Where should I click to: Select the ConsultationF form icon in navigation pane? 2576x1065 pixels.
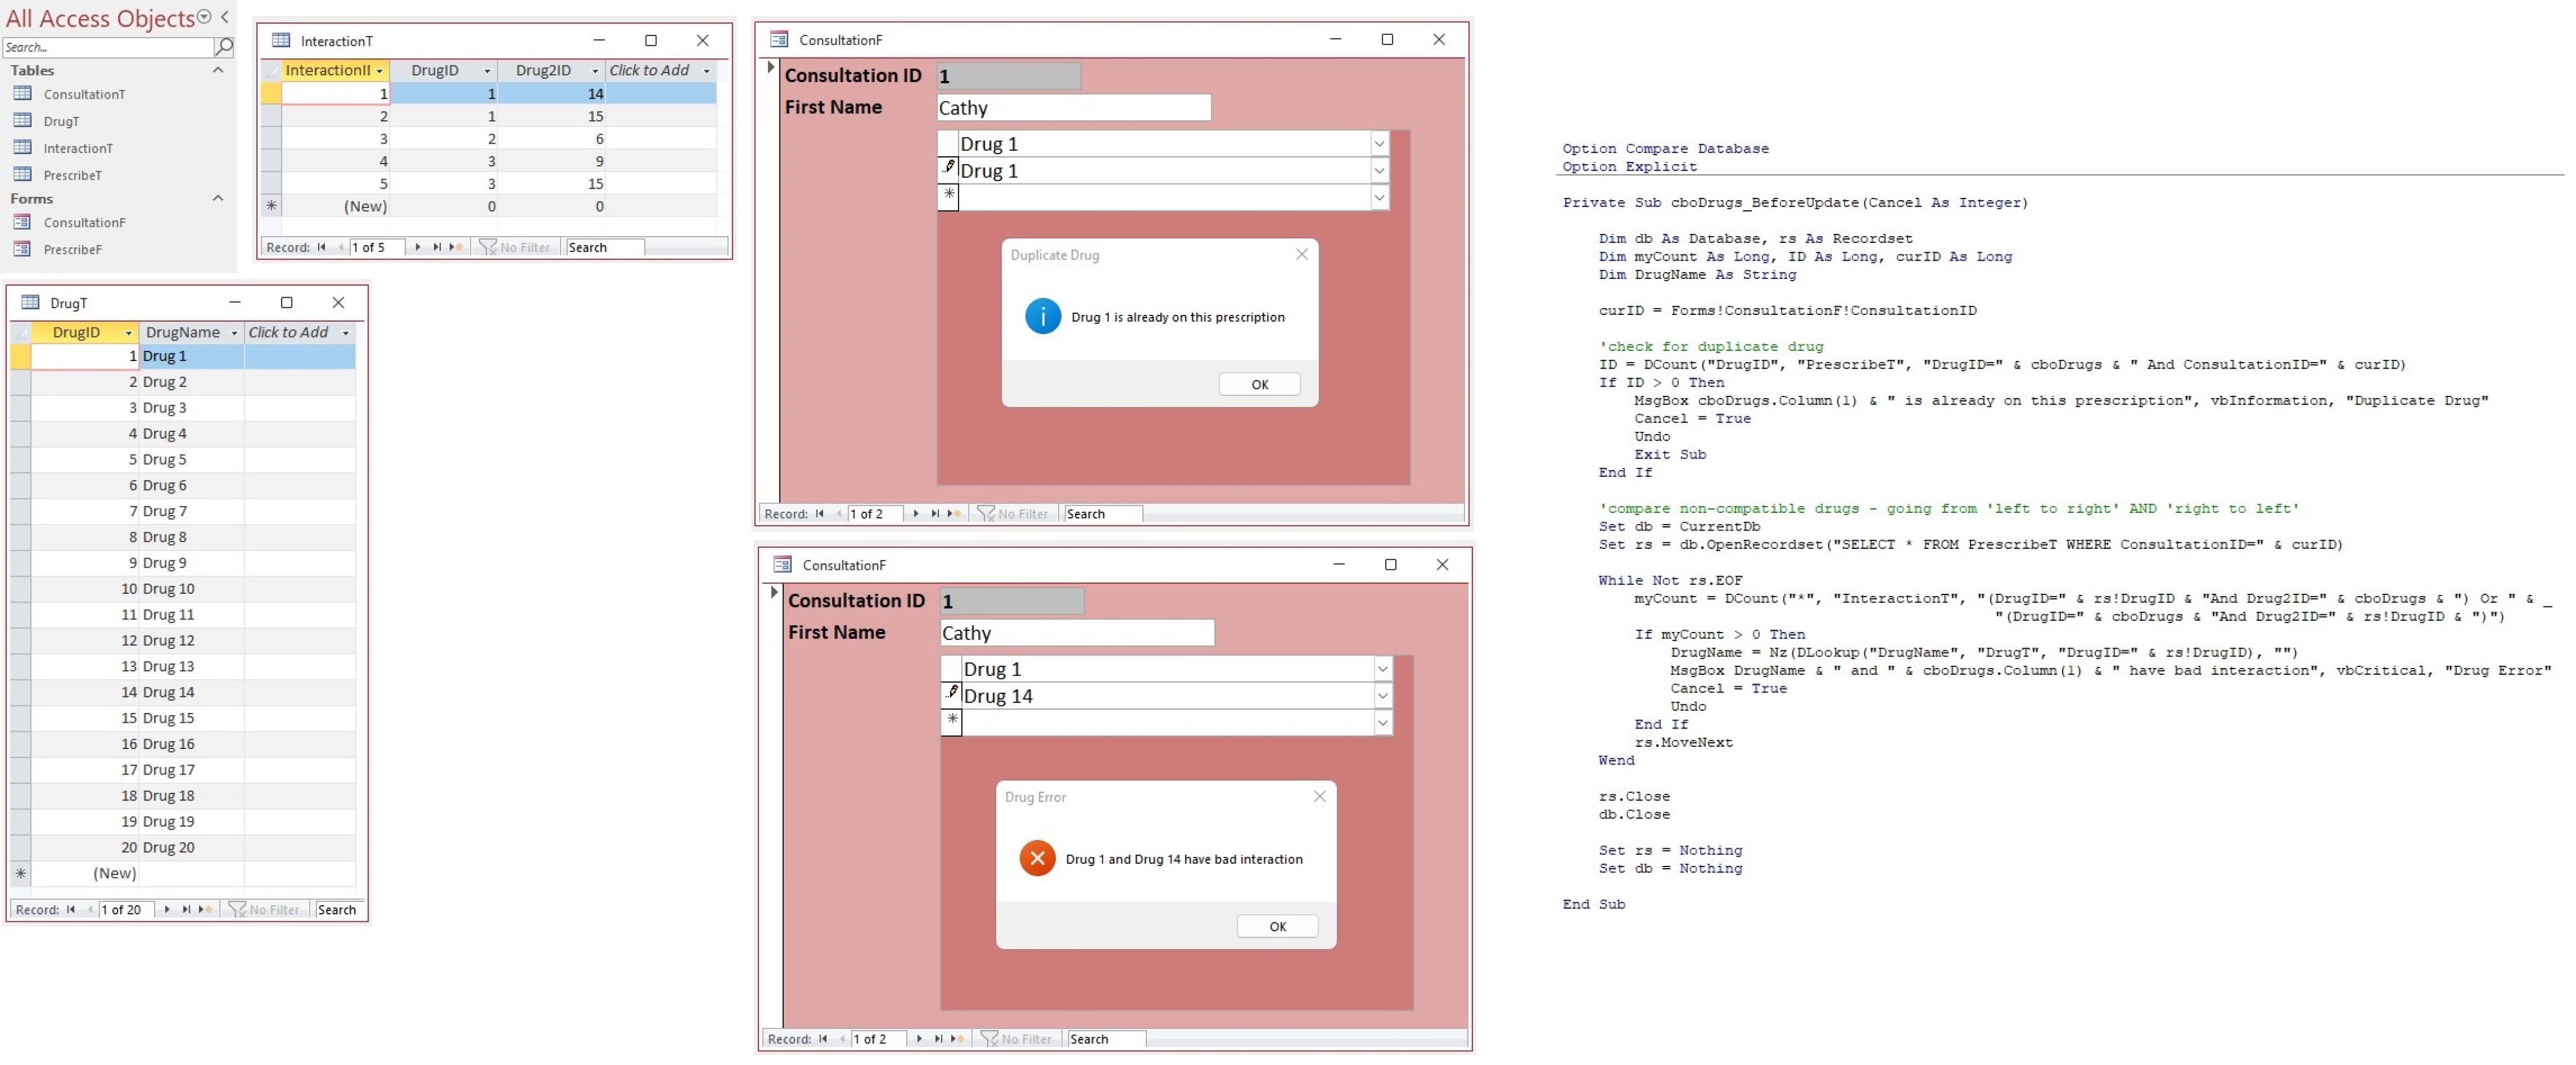point(22,222)
